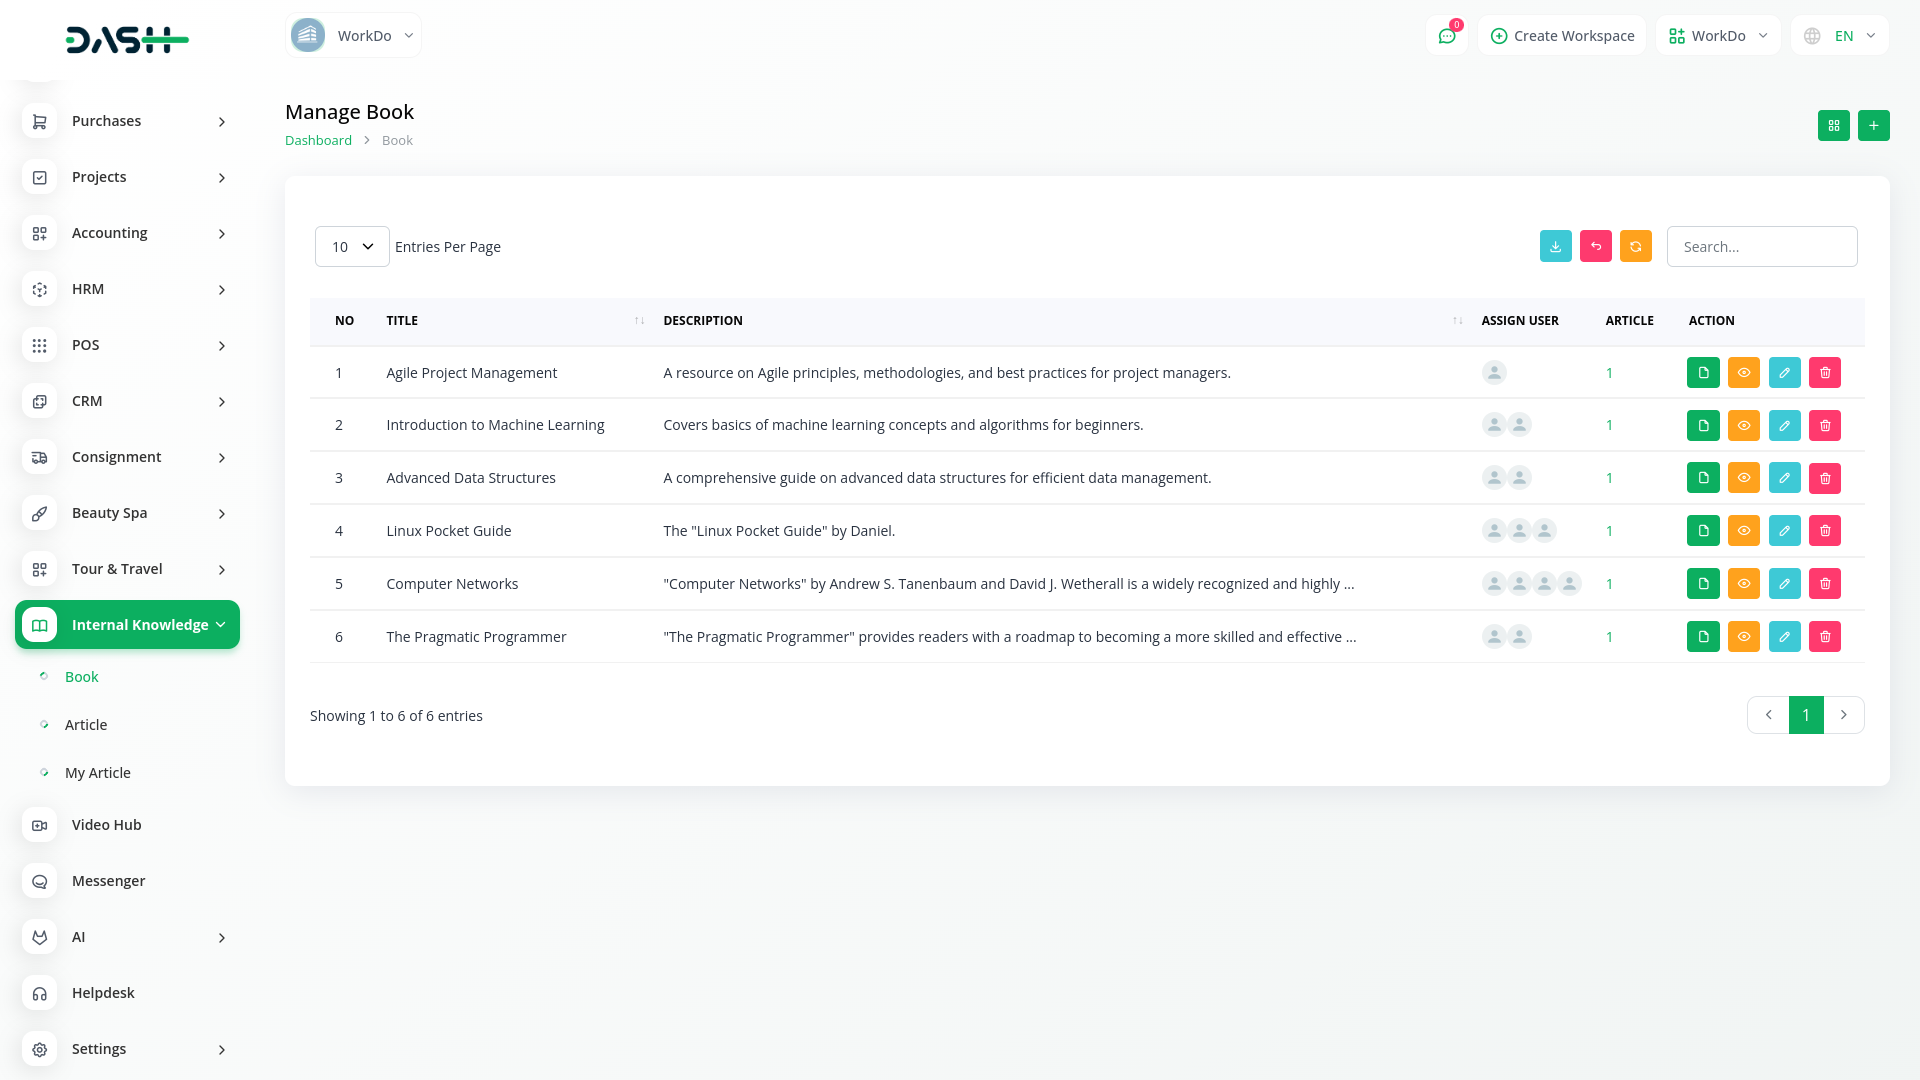1920x1080 pixels.
Task: Open My Article in sidebar
Action: click(98, 773)
